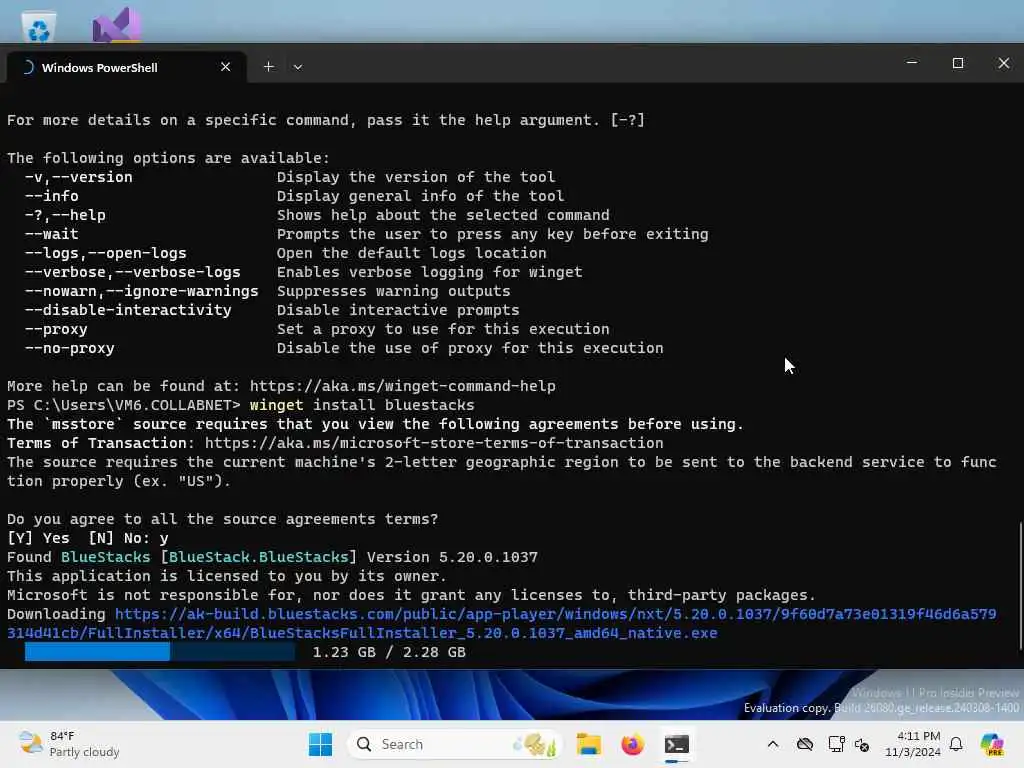Show hidden system tray icons chevron
The height and width of the screenshot is (768, 1024).
click(x=773, y=744)
